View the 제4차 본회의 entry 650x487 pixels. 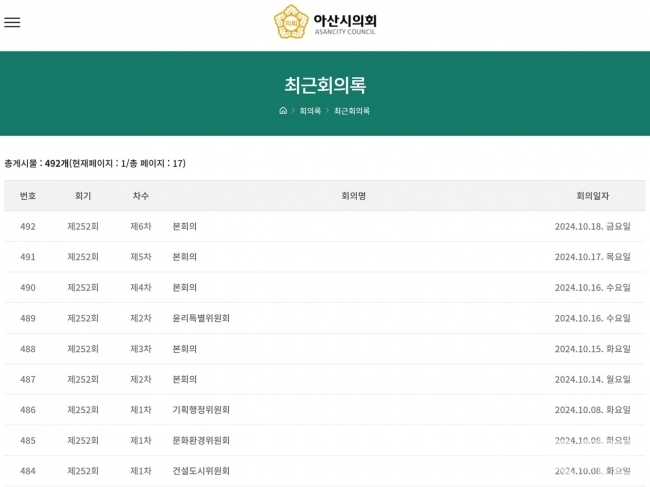coord(185,288)
